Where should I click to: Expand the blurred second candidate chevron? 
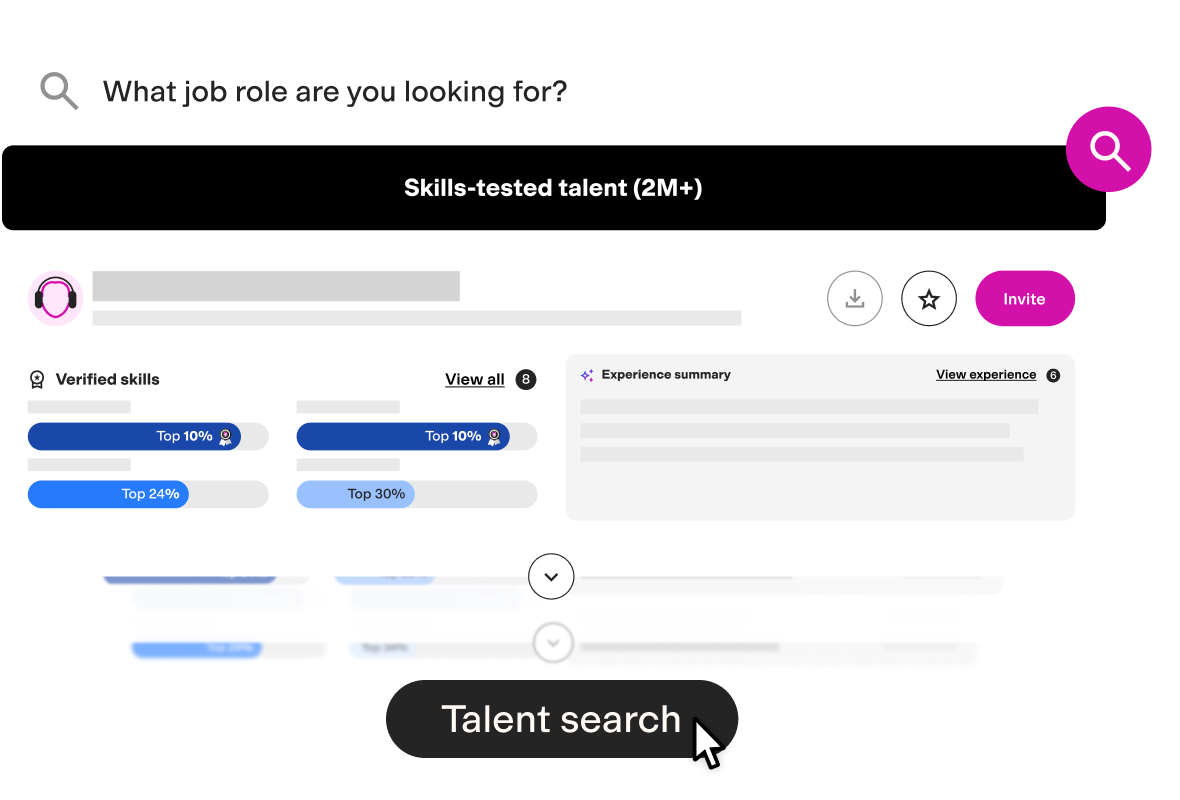coord(553,643)
